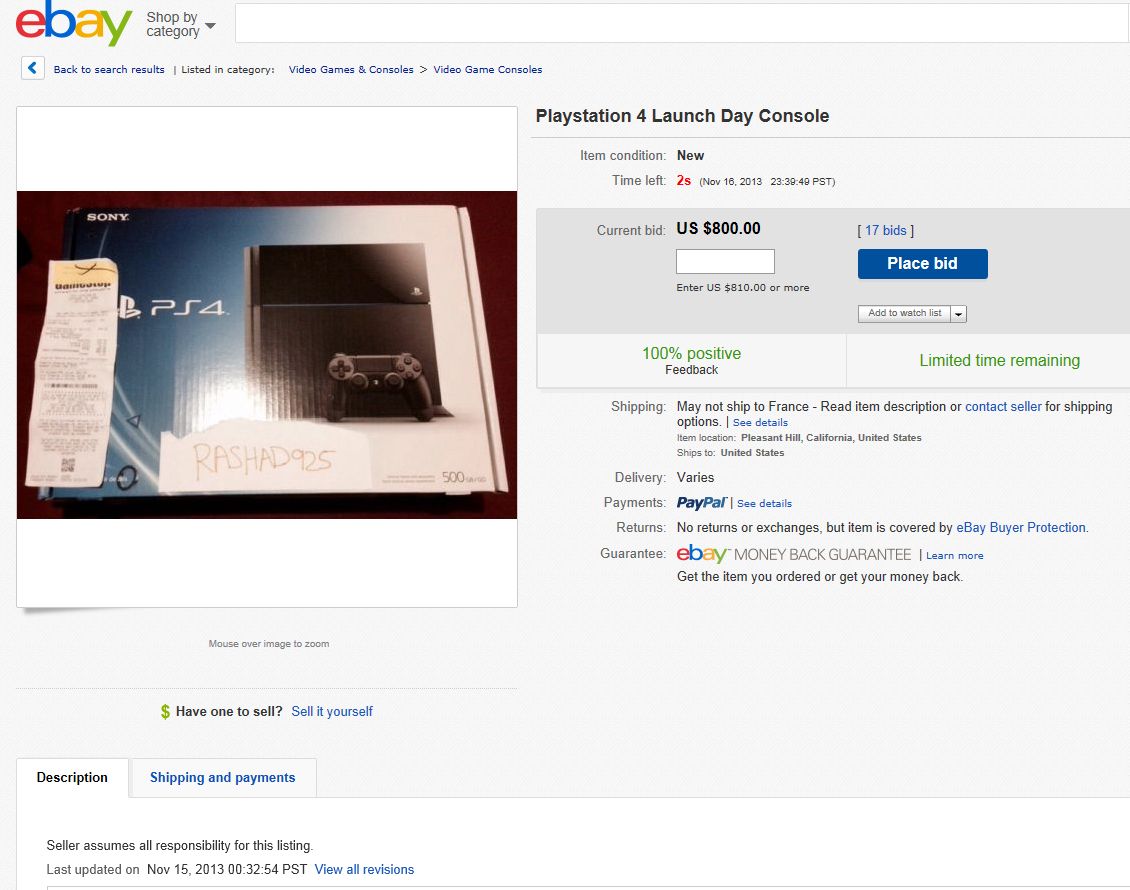Switch to Shipping and payments tab
1130x890 pixels.
223,778
